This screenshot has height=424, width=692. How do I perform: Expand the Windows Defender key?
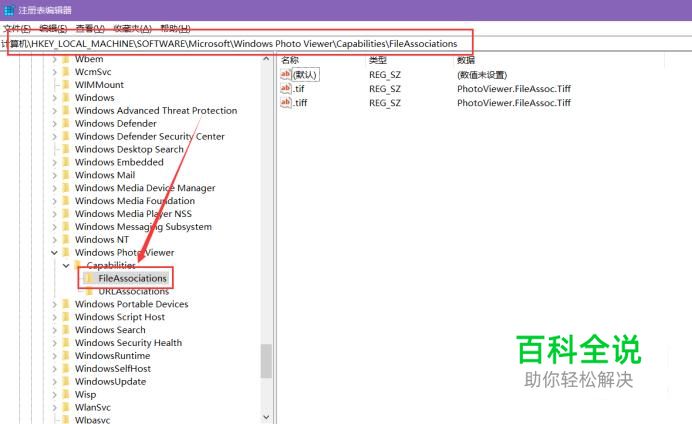pos(54,124)
